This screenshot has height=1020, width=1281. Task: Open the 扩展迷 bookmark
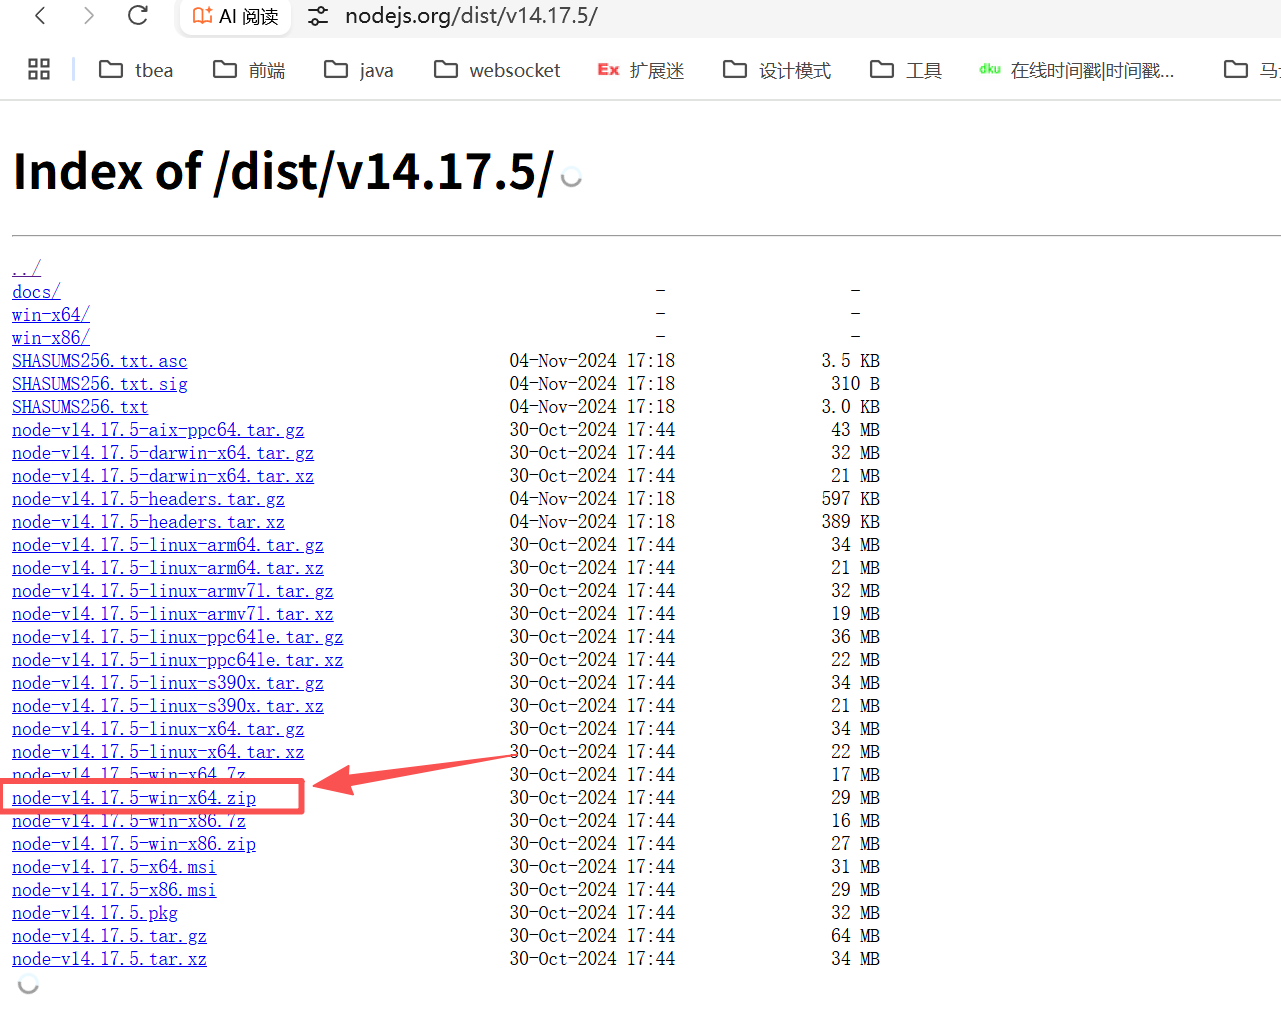[x=641, y=70]
